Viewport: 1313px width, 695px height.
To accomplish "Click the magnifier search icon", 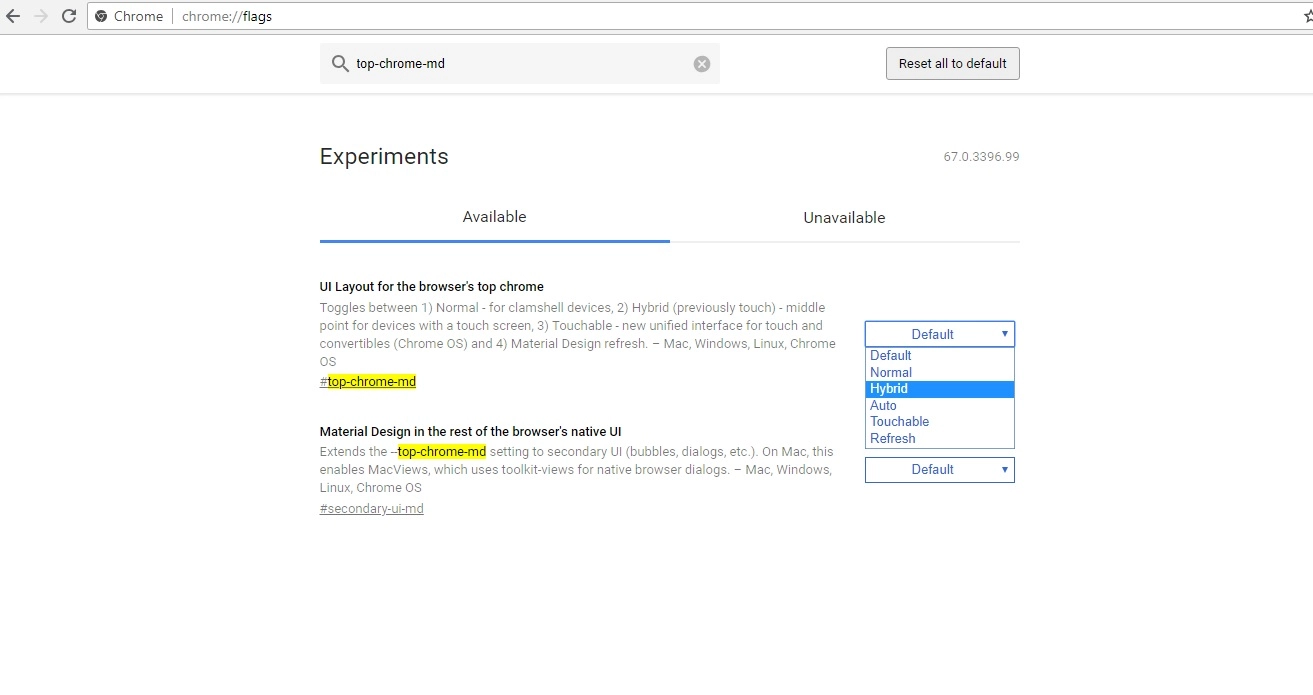I will (340, 64).
